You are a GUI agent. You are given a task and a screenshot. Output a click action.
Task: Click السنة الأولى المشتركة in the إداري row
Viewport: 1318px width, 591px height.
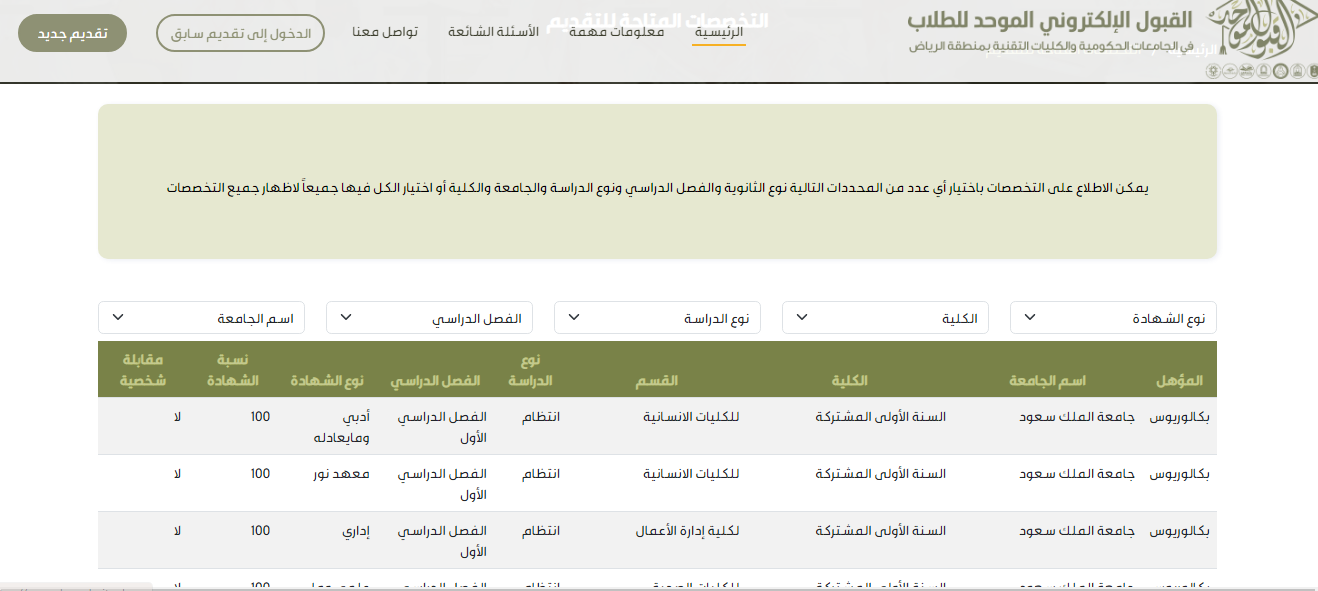tap(881, 531)
